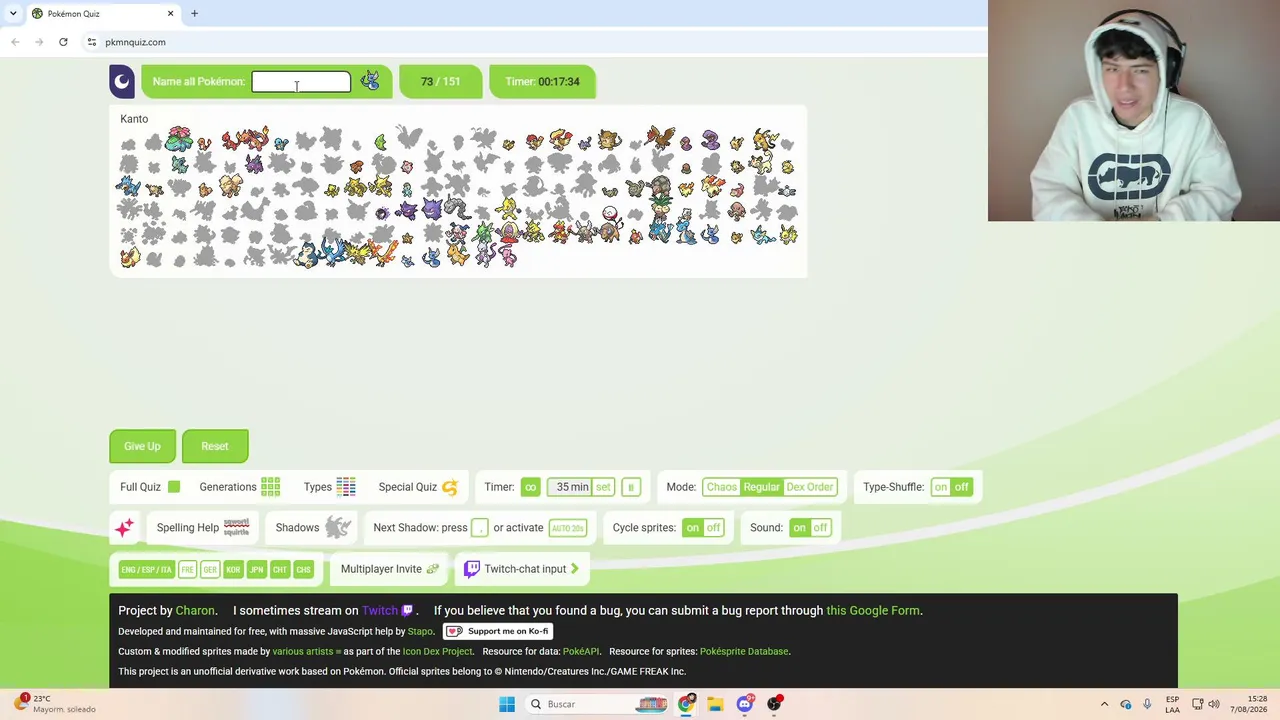Turn Cycle sprites on

tap(692, 528)
